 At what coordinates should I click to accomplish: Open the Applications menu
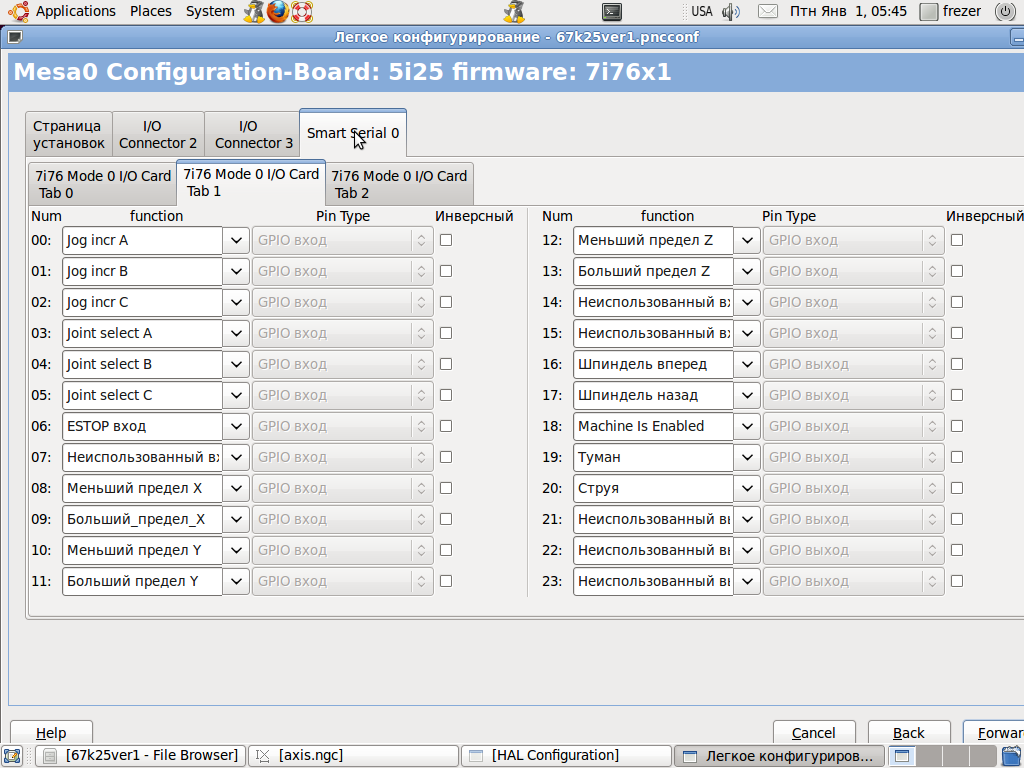pyautogui.click(x=75, y=11)
